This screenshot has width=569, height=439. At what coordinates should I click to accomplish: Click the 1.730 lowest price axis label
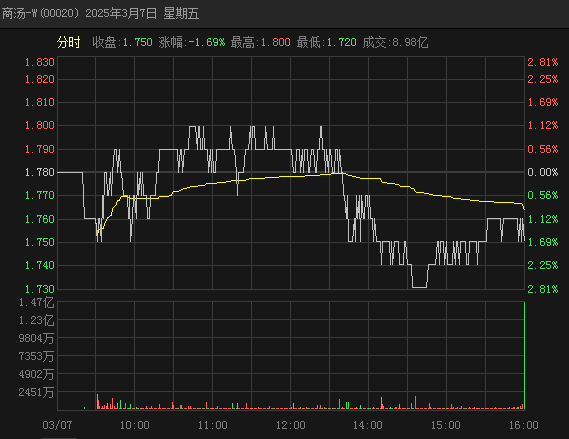pyautogui.click(x=40, y=289)
